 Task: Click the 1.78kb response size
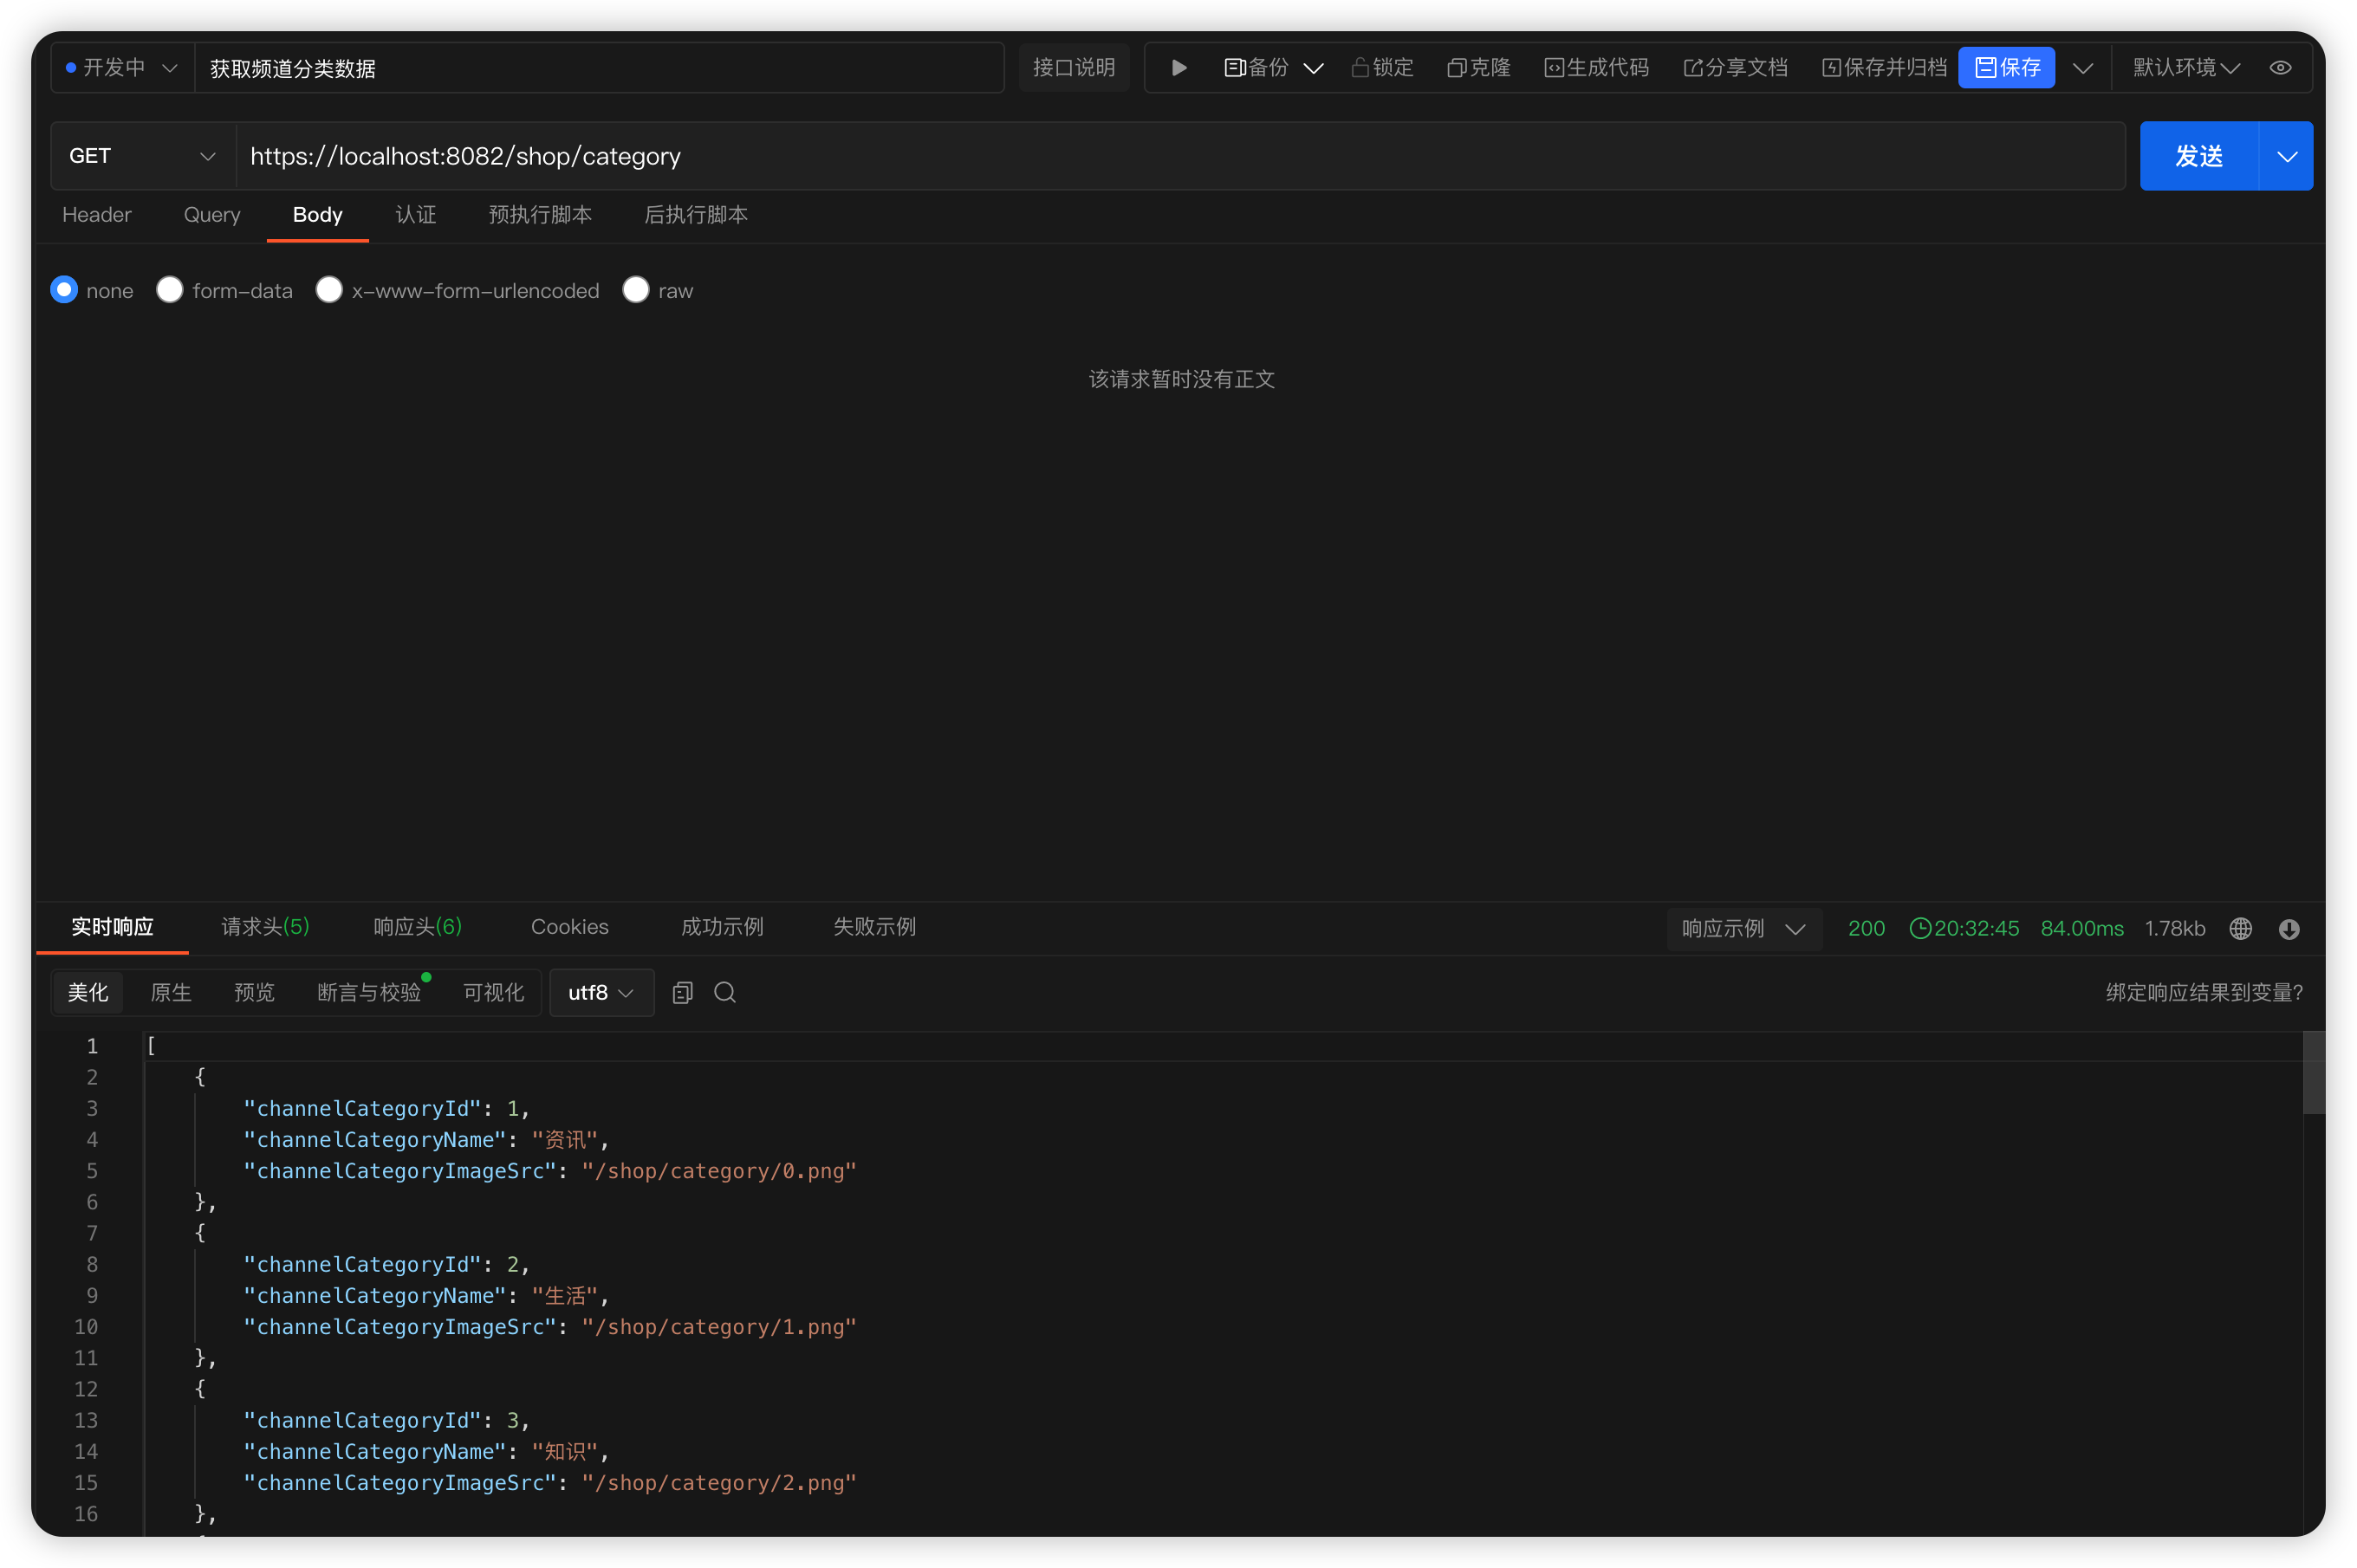pos(2175,929)
